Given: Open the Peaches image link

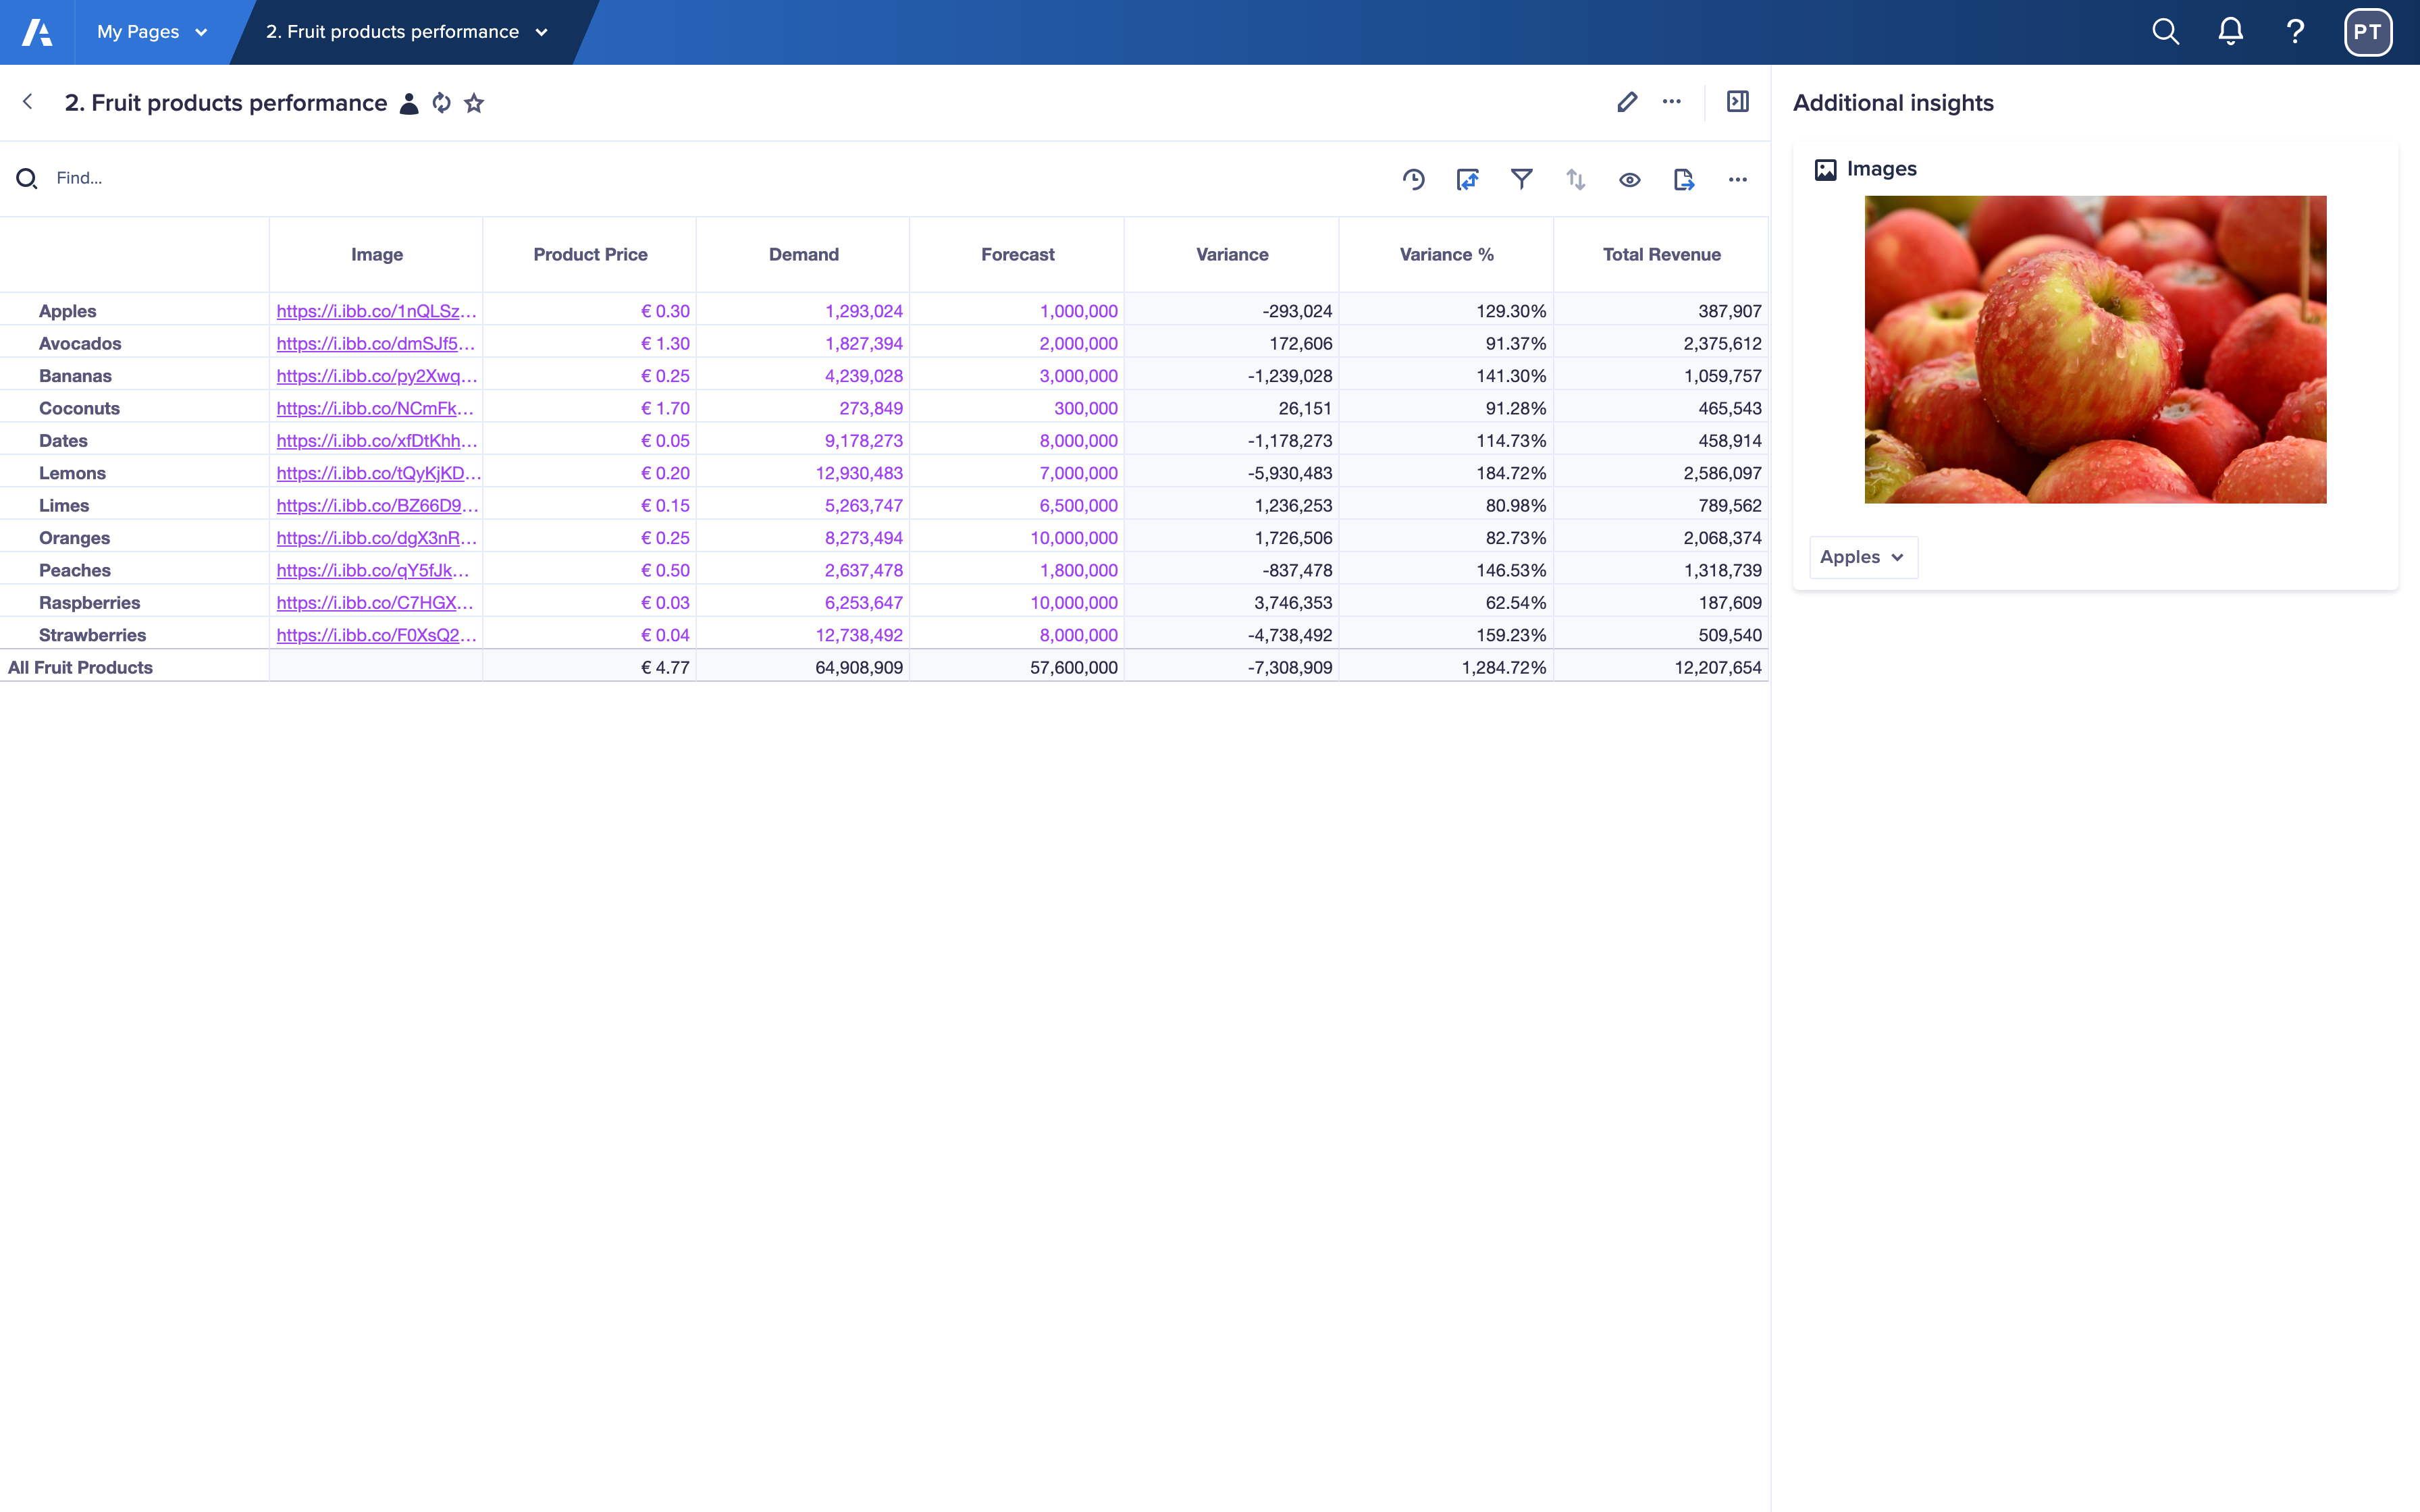Looking at the screenshot, I should tap(373, 570).
